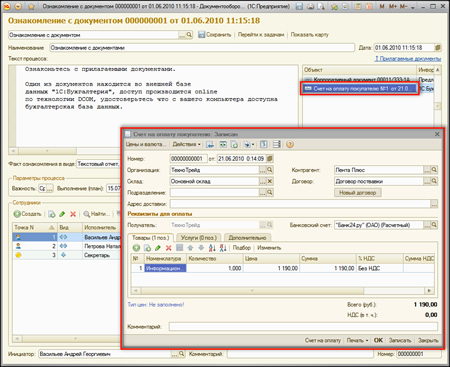Image resolution: width=450 pixels, height=367 pixels.
Task: Switch to Услуги (0 поз.) tab
Action: 199,238
